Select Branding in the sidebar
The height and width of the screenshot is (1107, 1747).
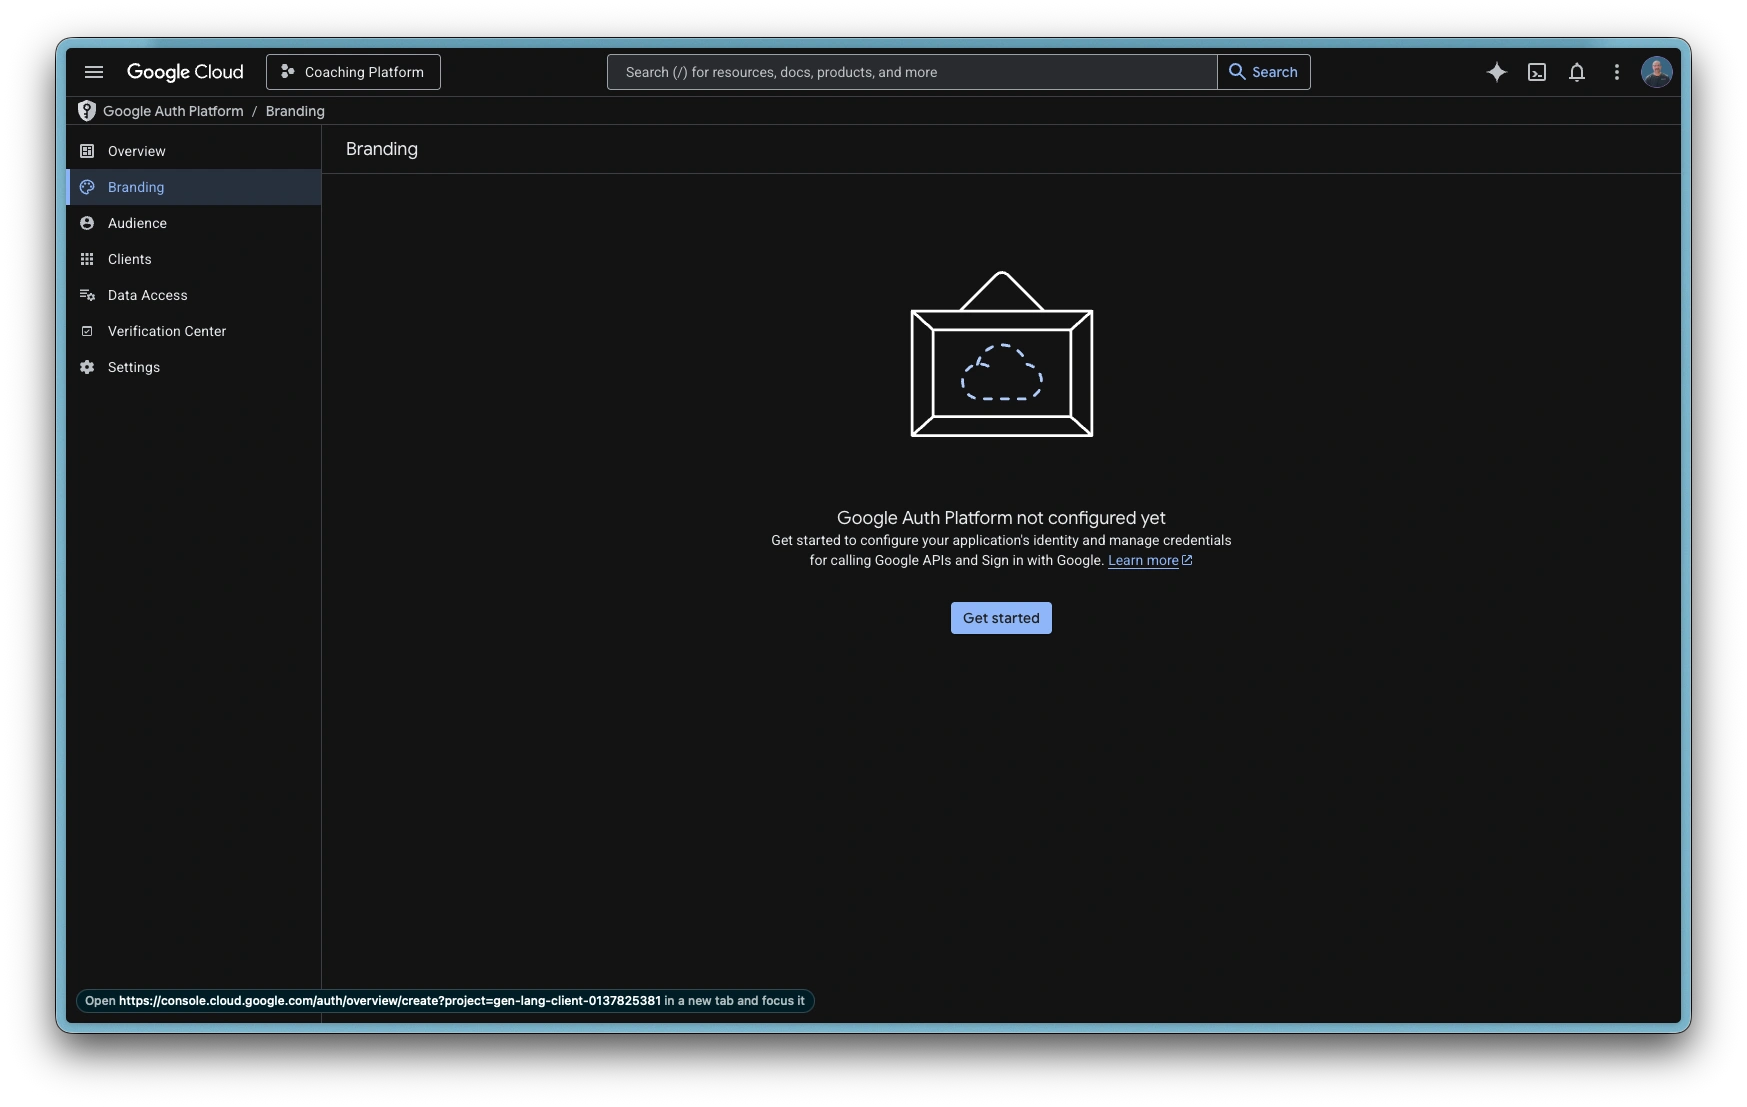point(136,187)
